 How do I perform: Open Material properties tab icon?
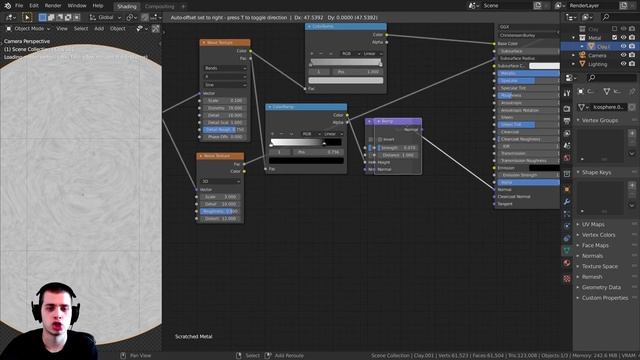point(567,263)
